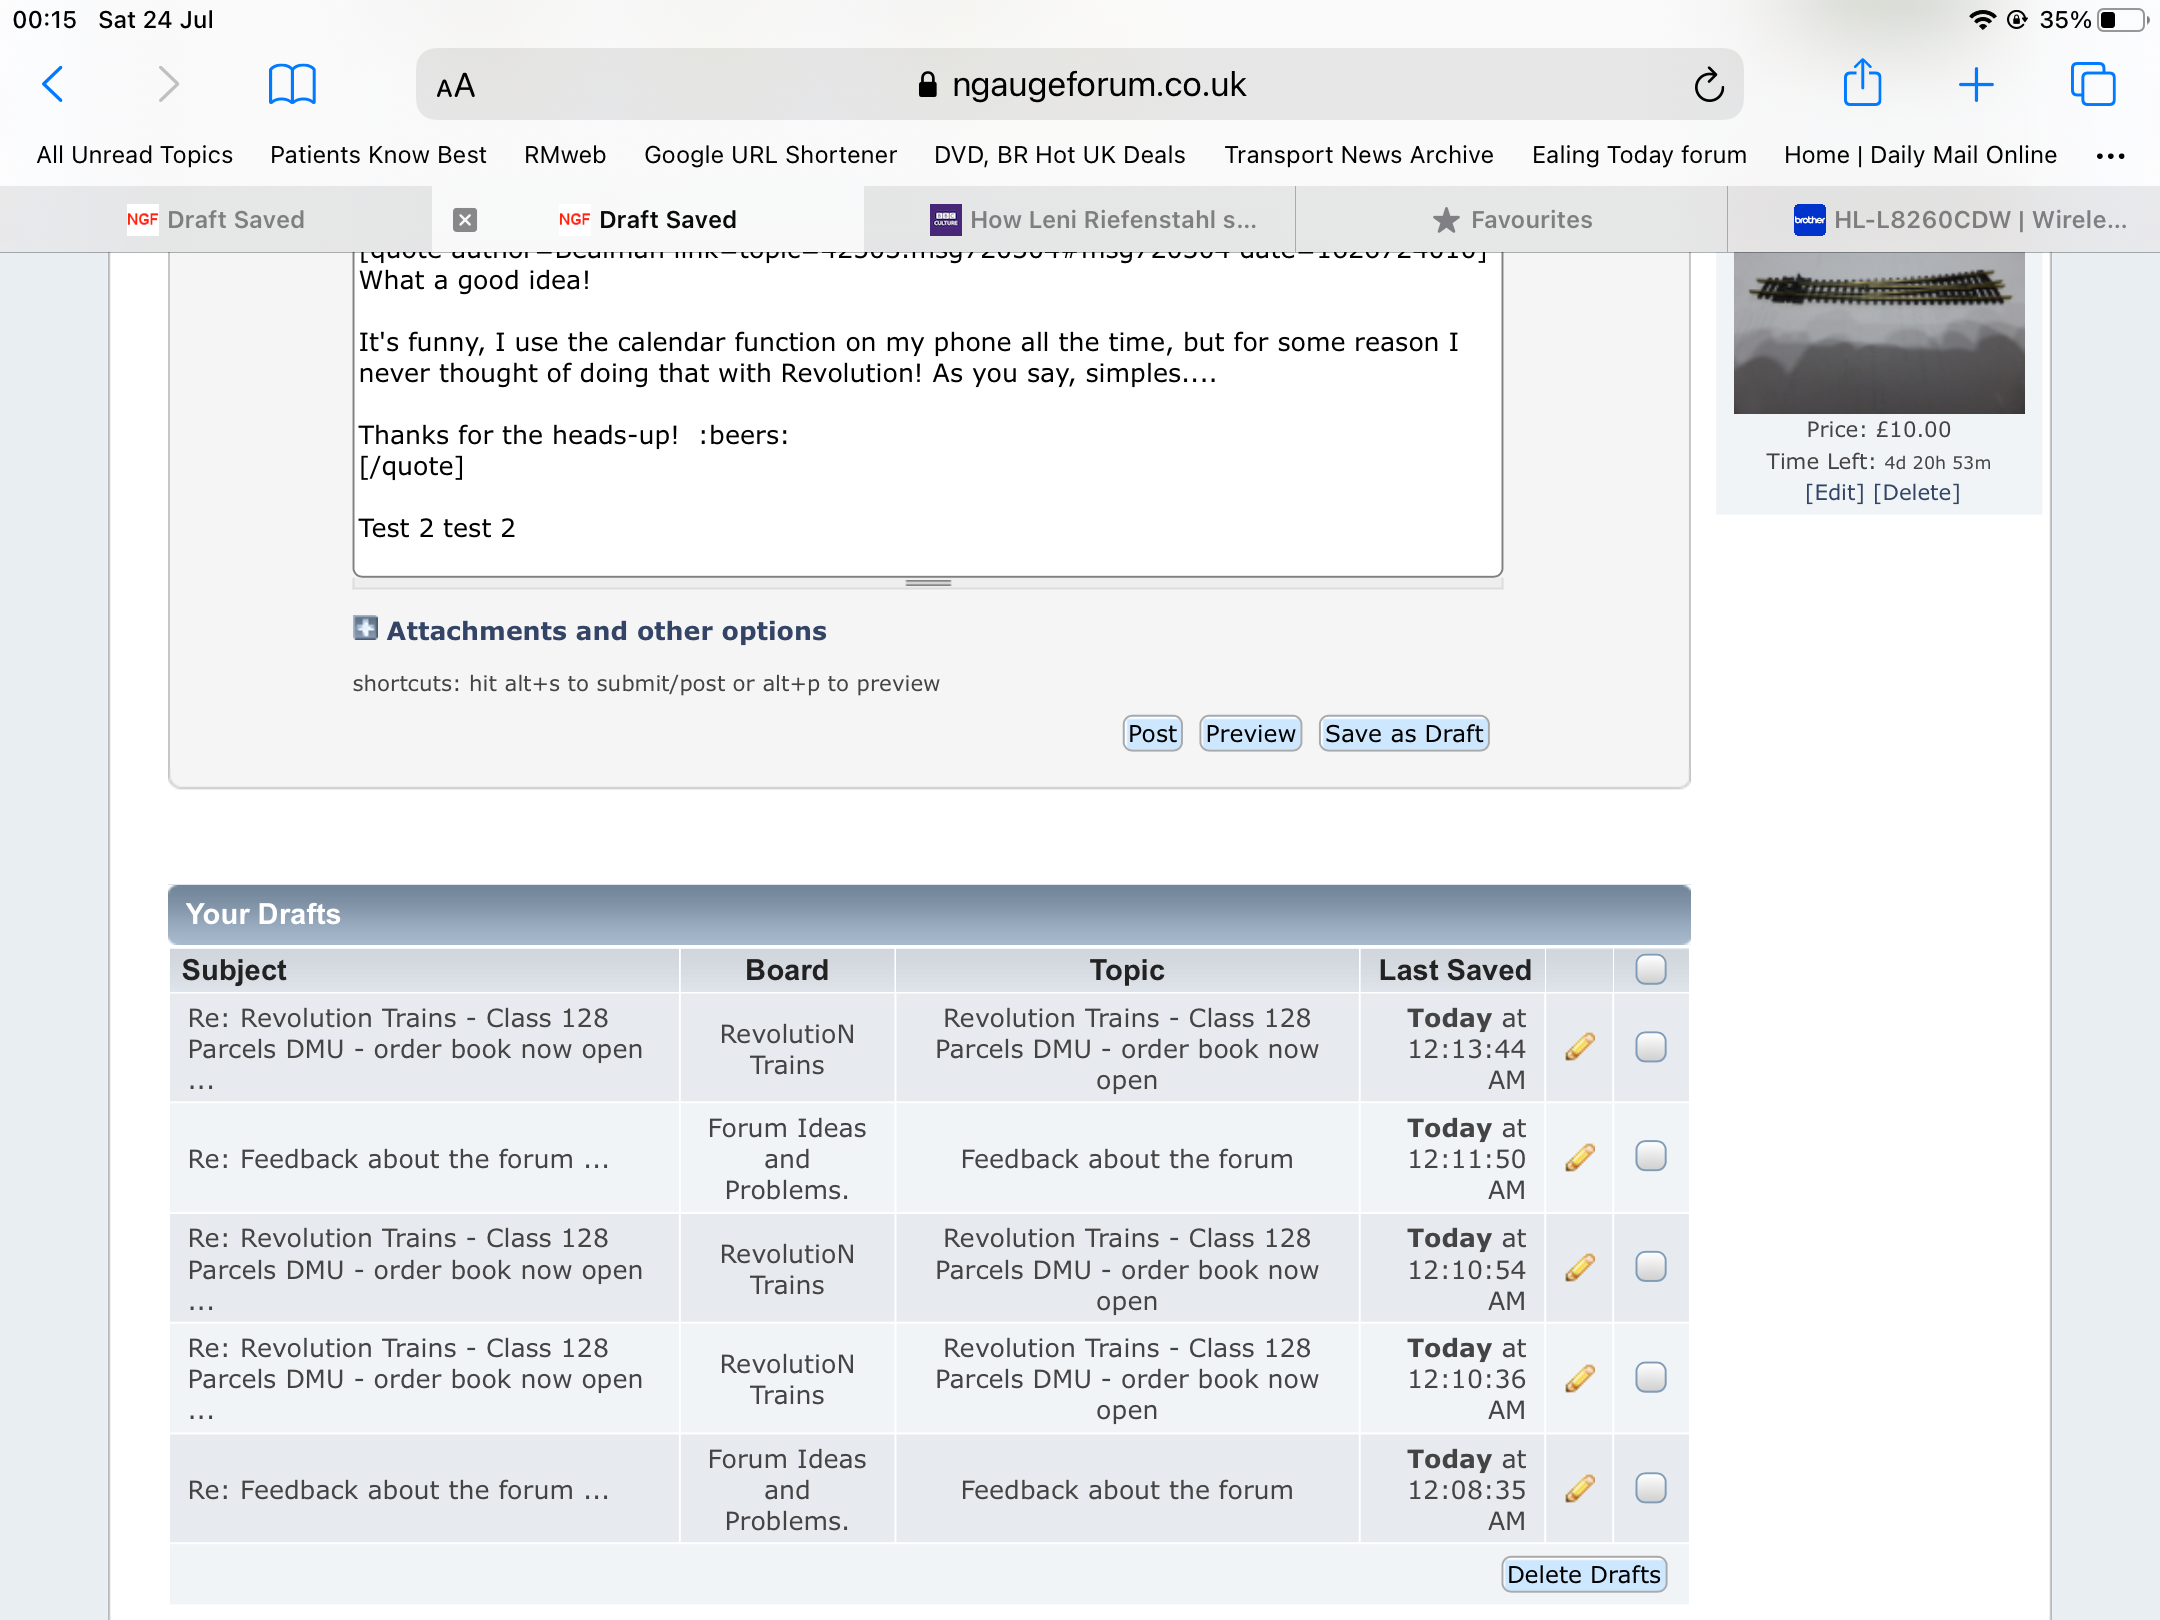Screen dimensions: 2160x1620
Task: Open DVD, BR Hot UK Deals bookmark
Action: (x=1060, y=155)
